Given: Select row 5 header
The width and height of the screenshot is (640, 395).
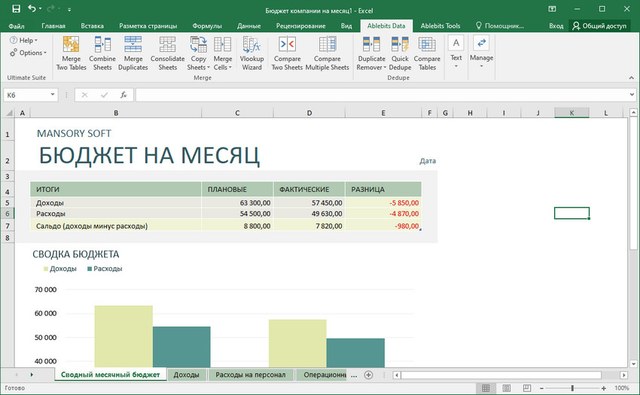Looking at the screenshot, I should pos(7,203).
